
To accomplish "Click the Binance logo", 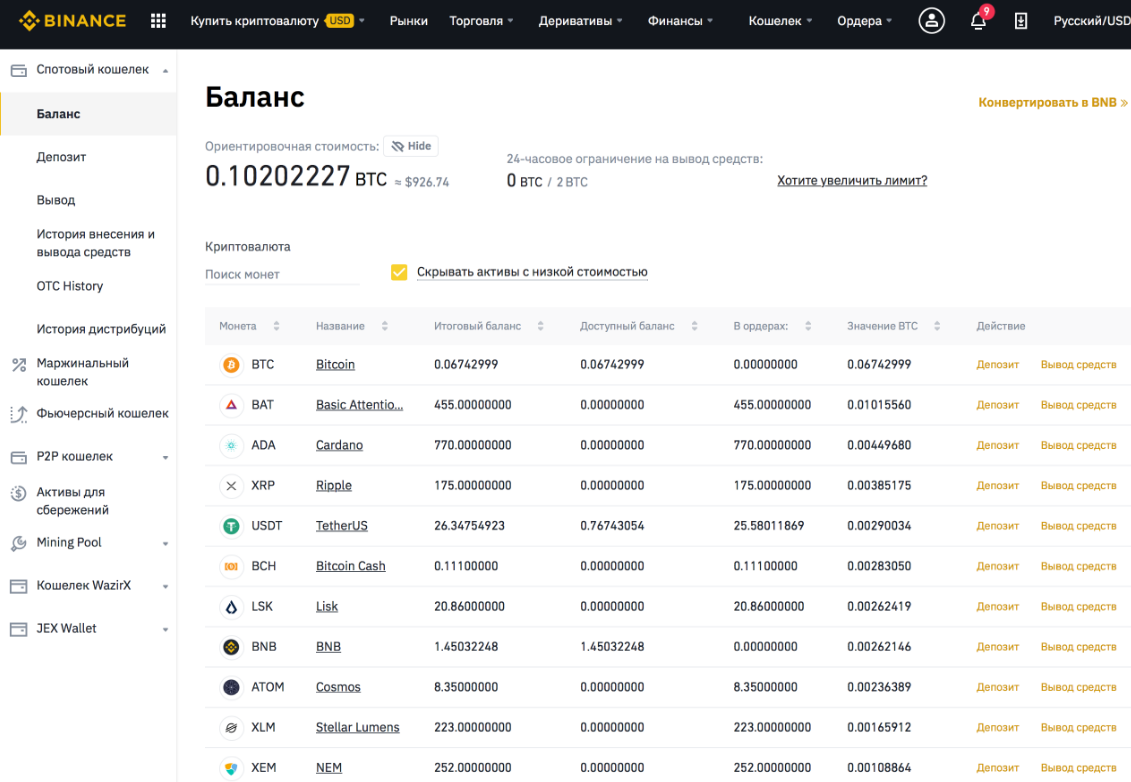I will 72,21.
